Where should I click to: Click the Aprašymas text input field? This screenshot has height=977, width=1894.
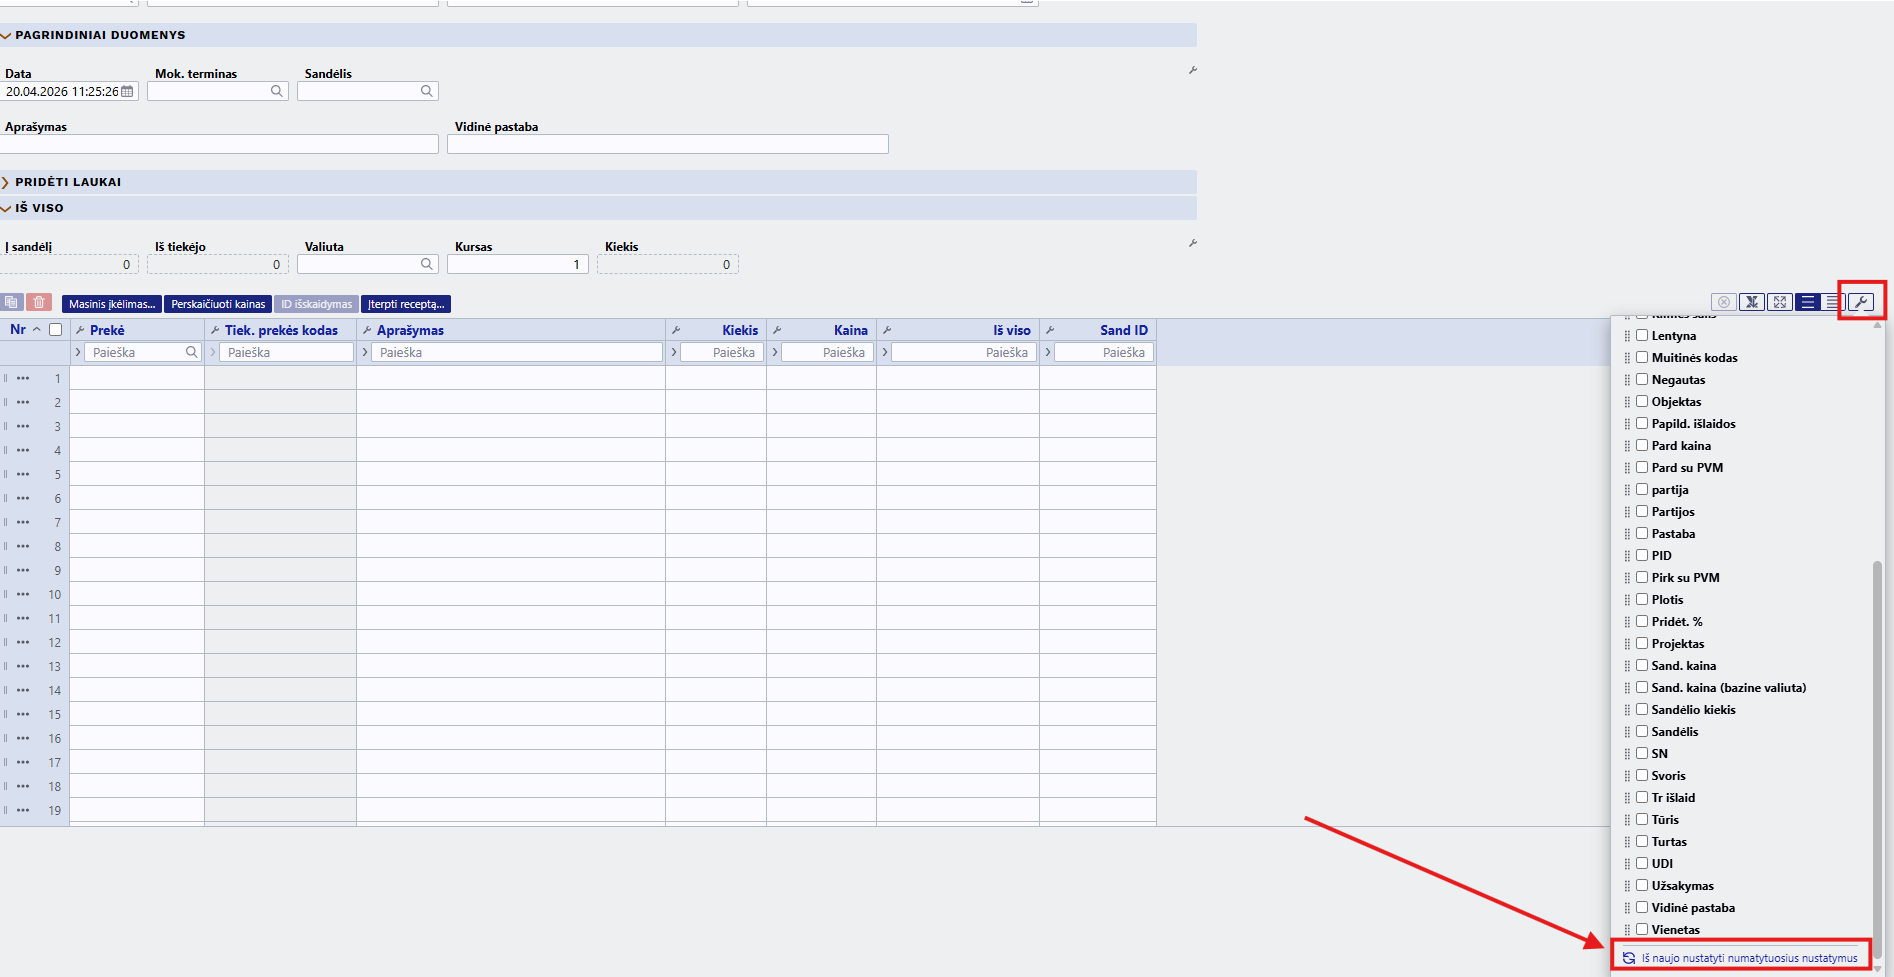[220, 145]
